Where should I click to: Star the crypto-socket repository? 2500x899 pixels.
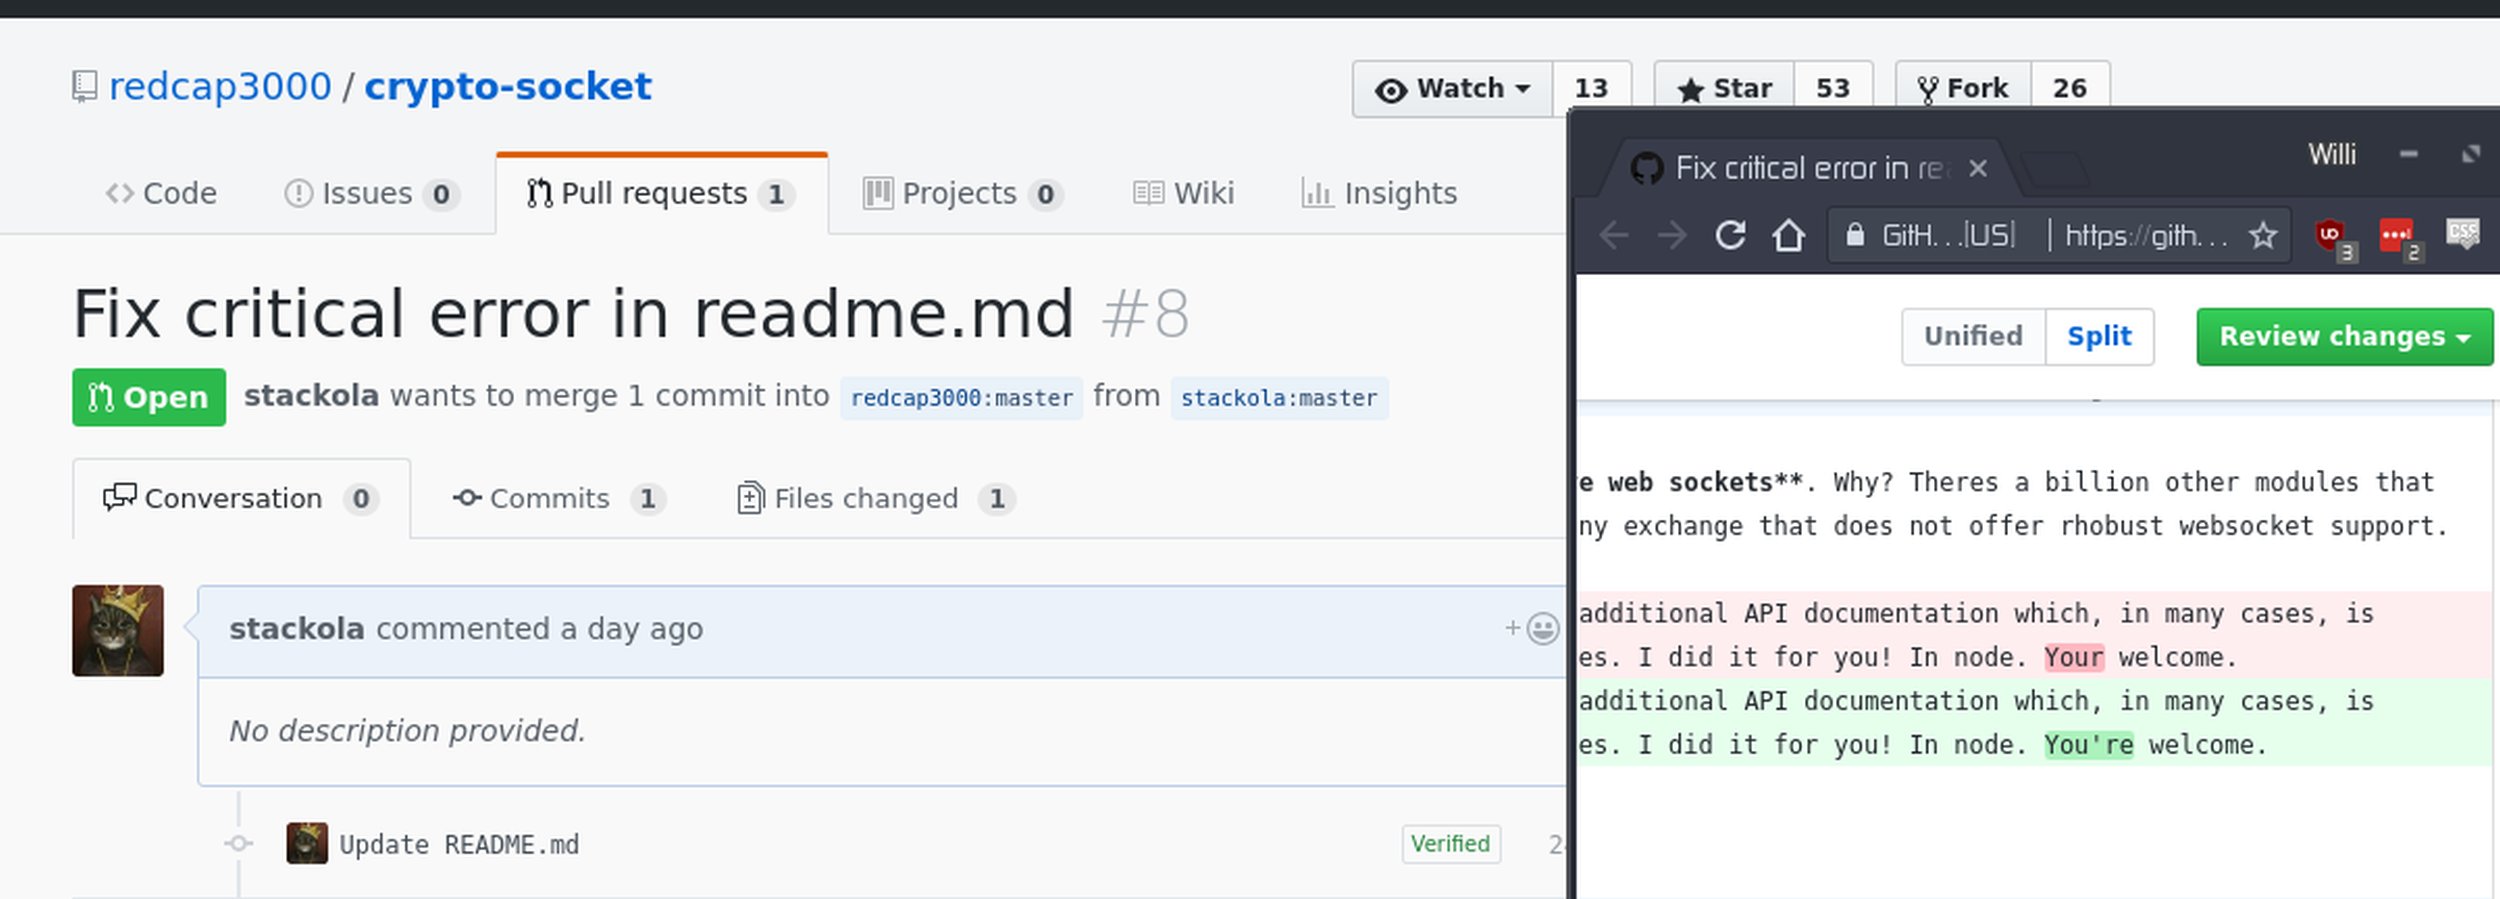[1725, 89]
